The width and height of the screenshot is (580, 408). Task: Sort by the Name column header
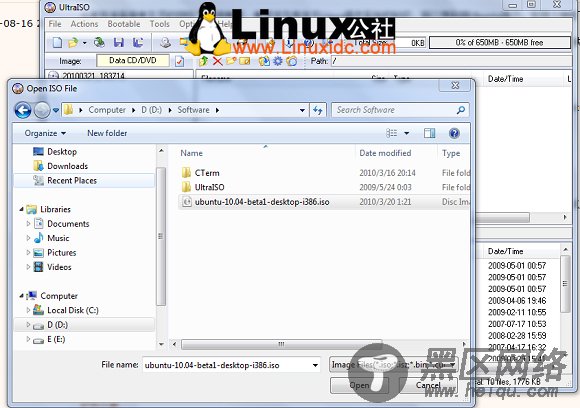[x=191, y=153]
